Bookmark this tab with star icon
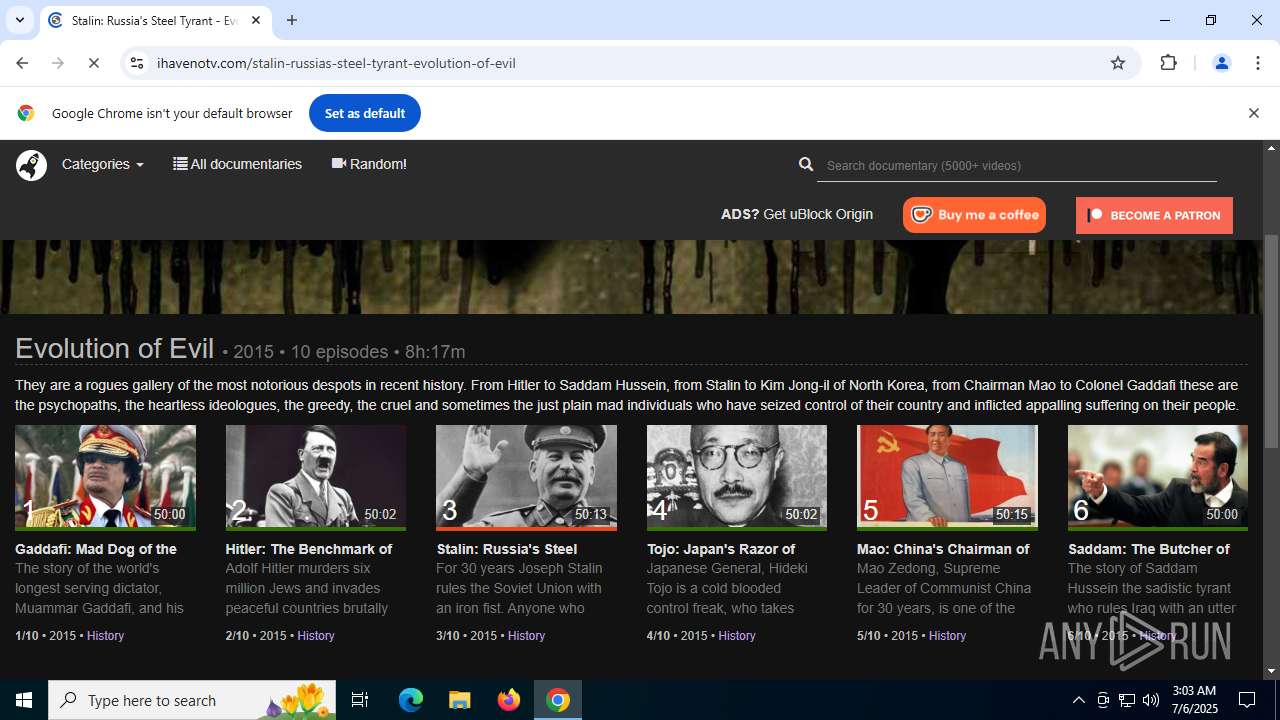 [1118, 63]
